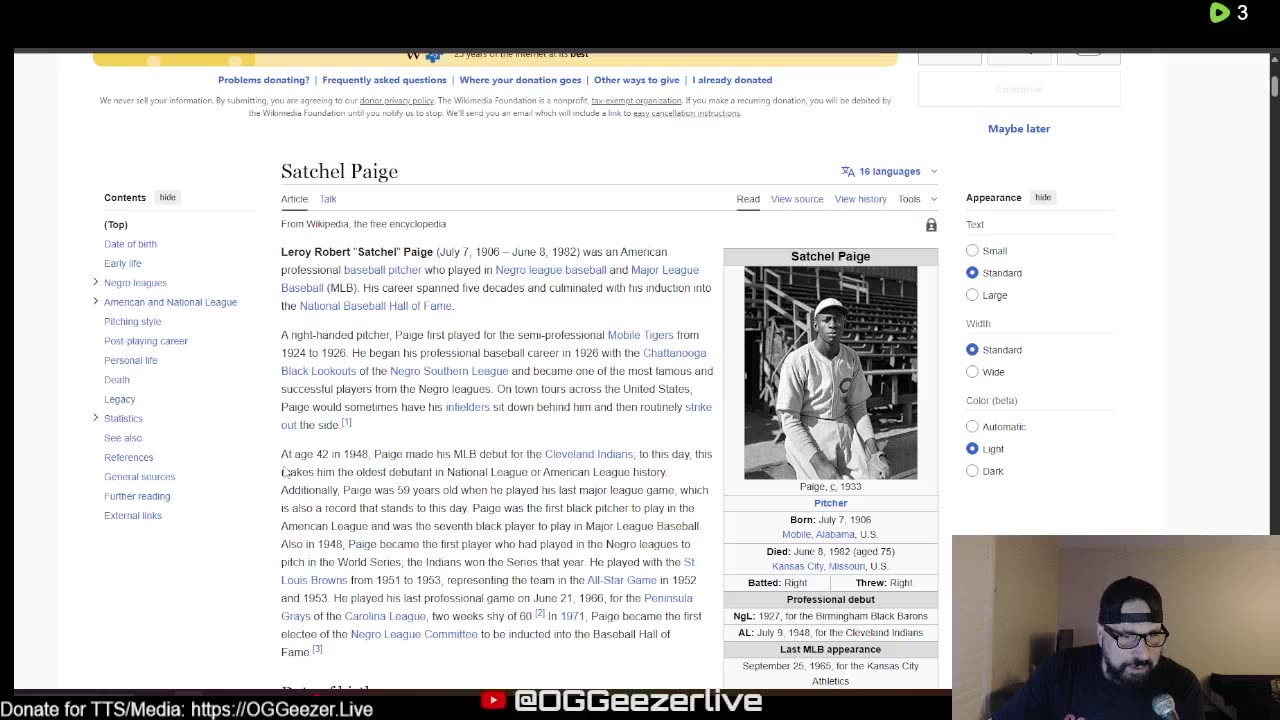The height and width of the screenshot is (720, 1280).
Task: Select Standard width option
Action: point(972,350)
